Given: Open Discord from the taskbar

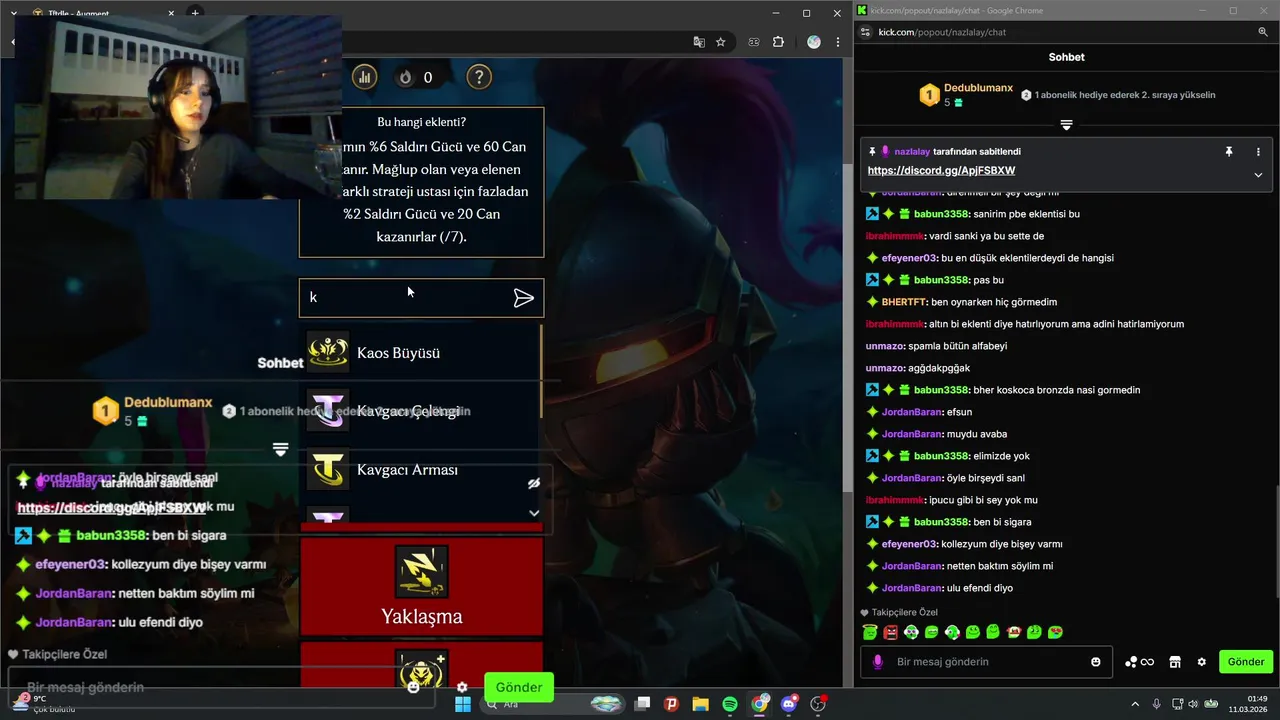Looking at the screenshot, I should tap(789, 704).
